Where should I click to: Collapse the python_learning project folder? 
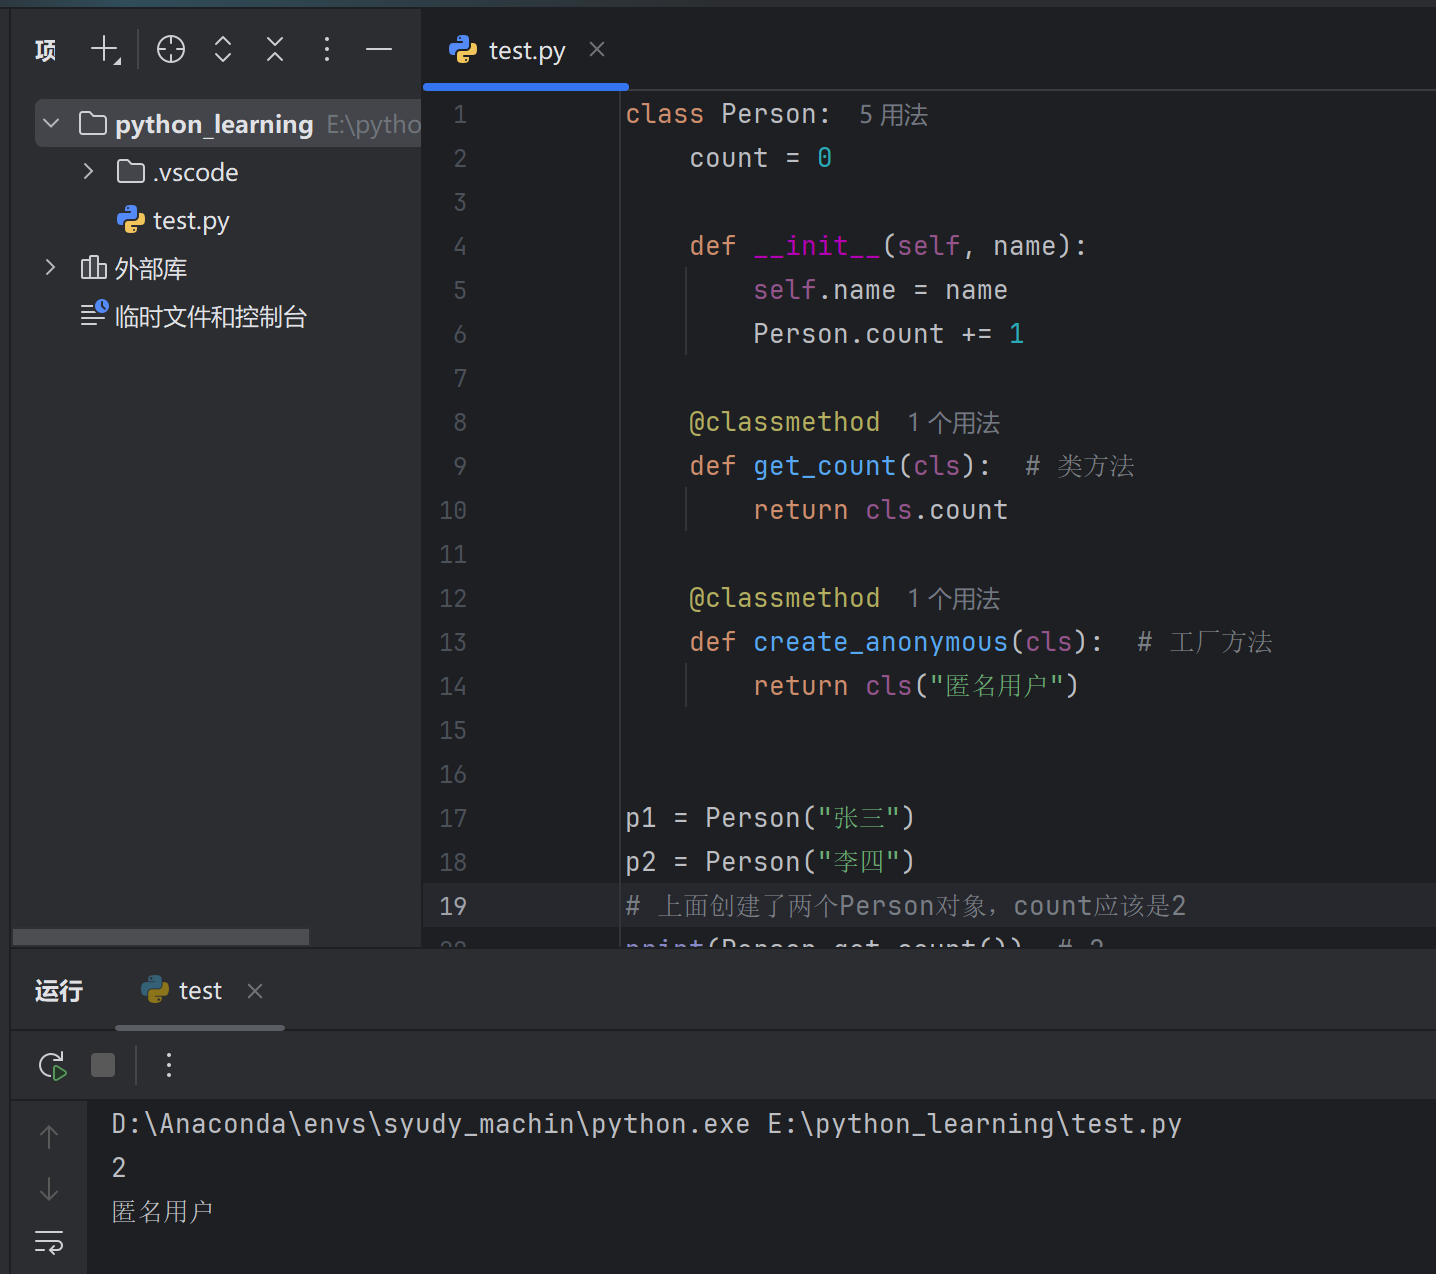coord(52,124)
